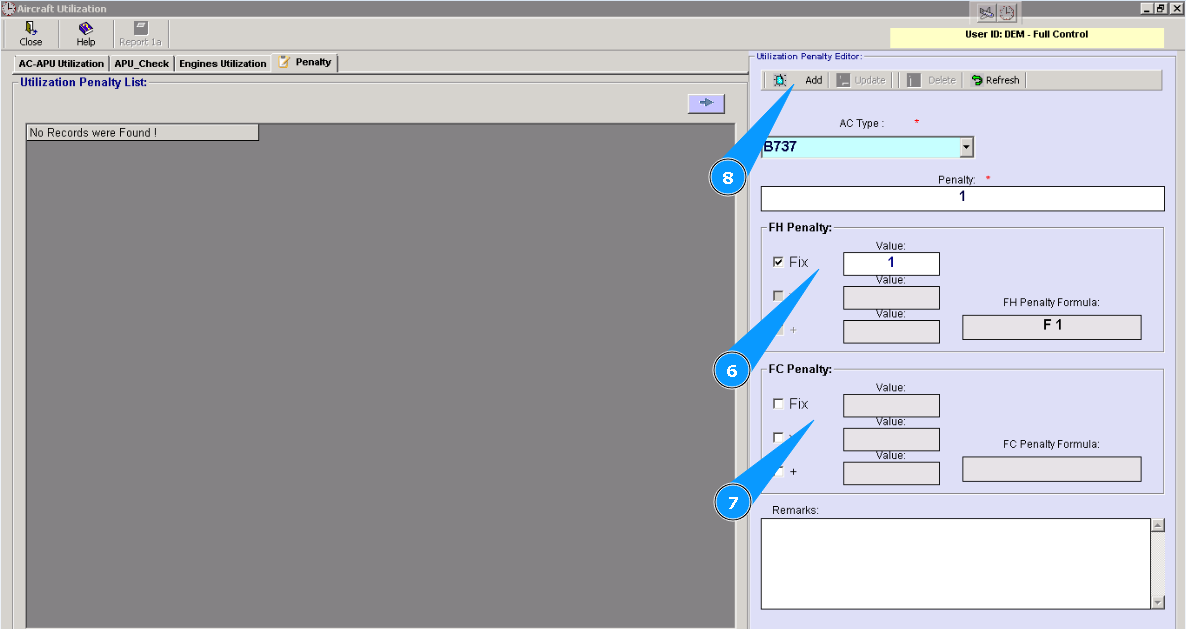This screenshot has height=630, width=1186.
Task: Uncheck the FH Penalty Fix checkbox
Action: coord(778,262)
